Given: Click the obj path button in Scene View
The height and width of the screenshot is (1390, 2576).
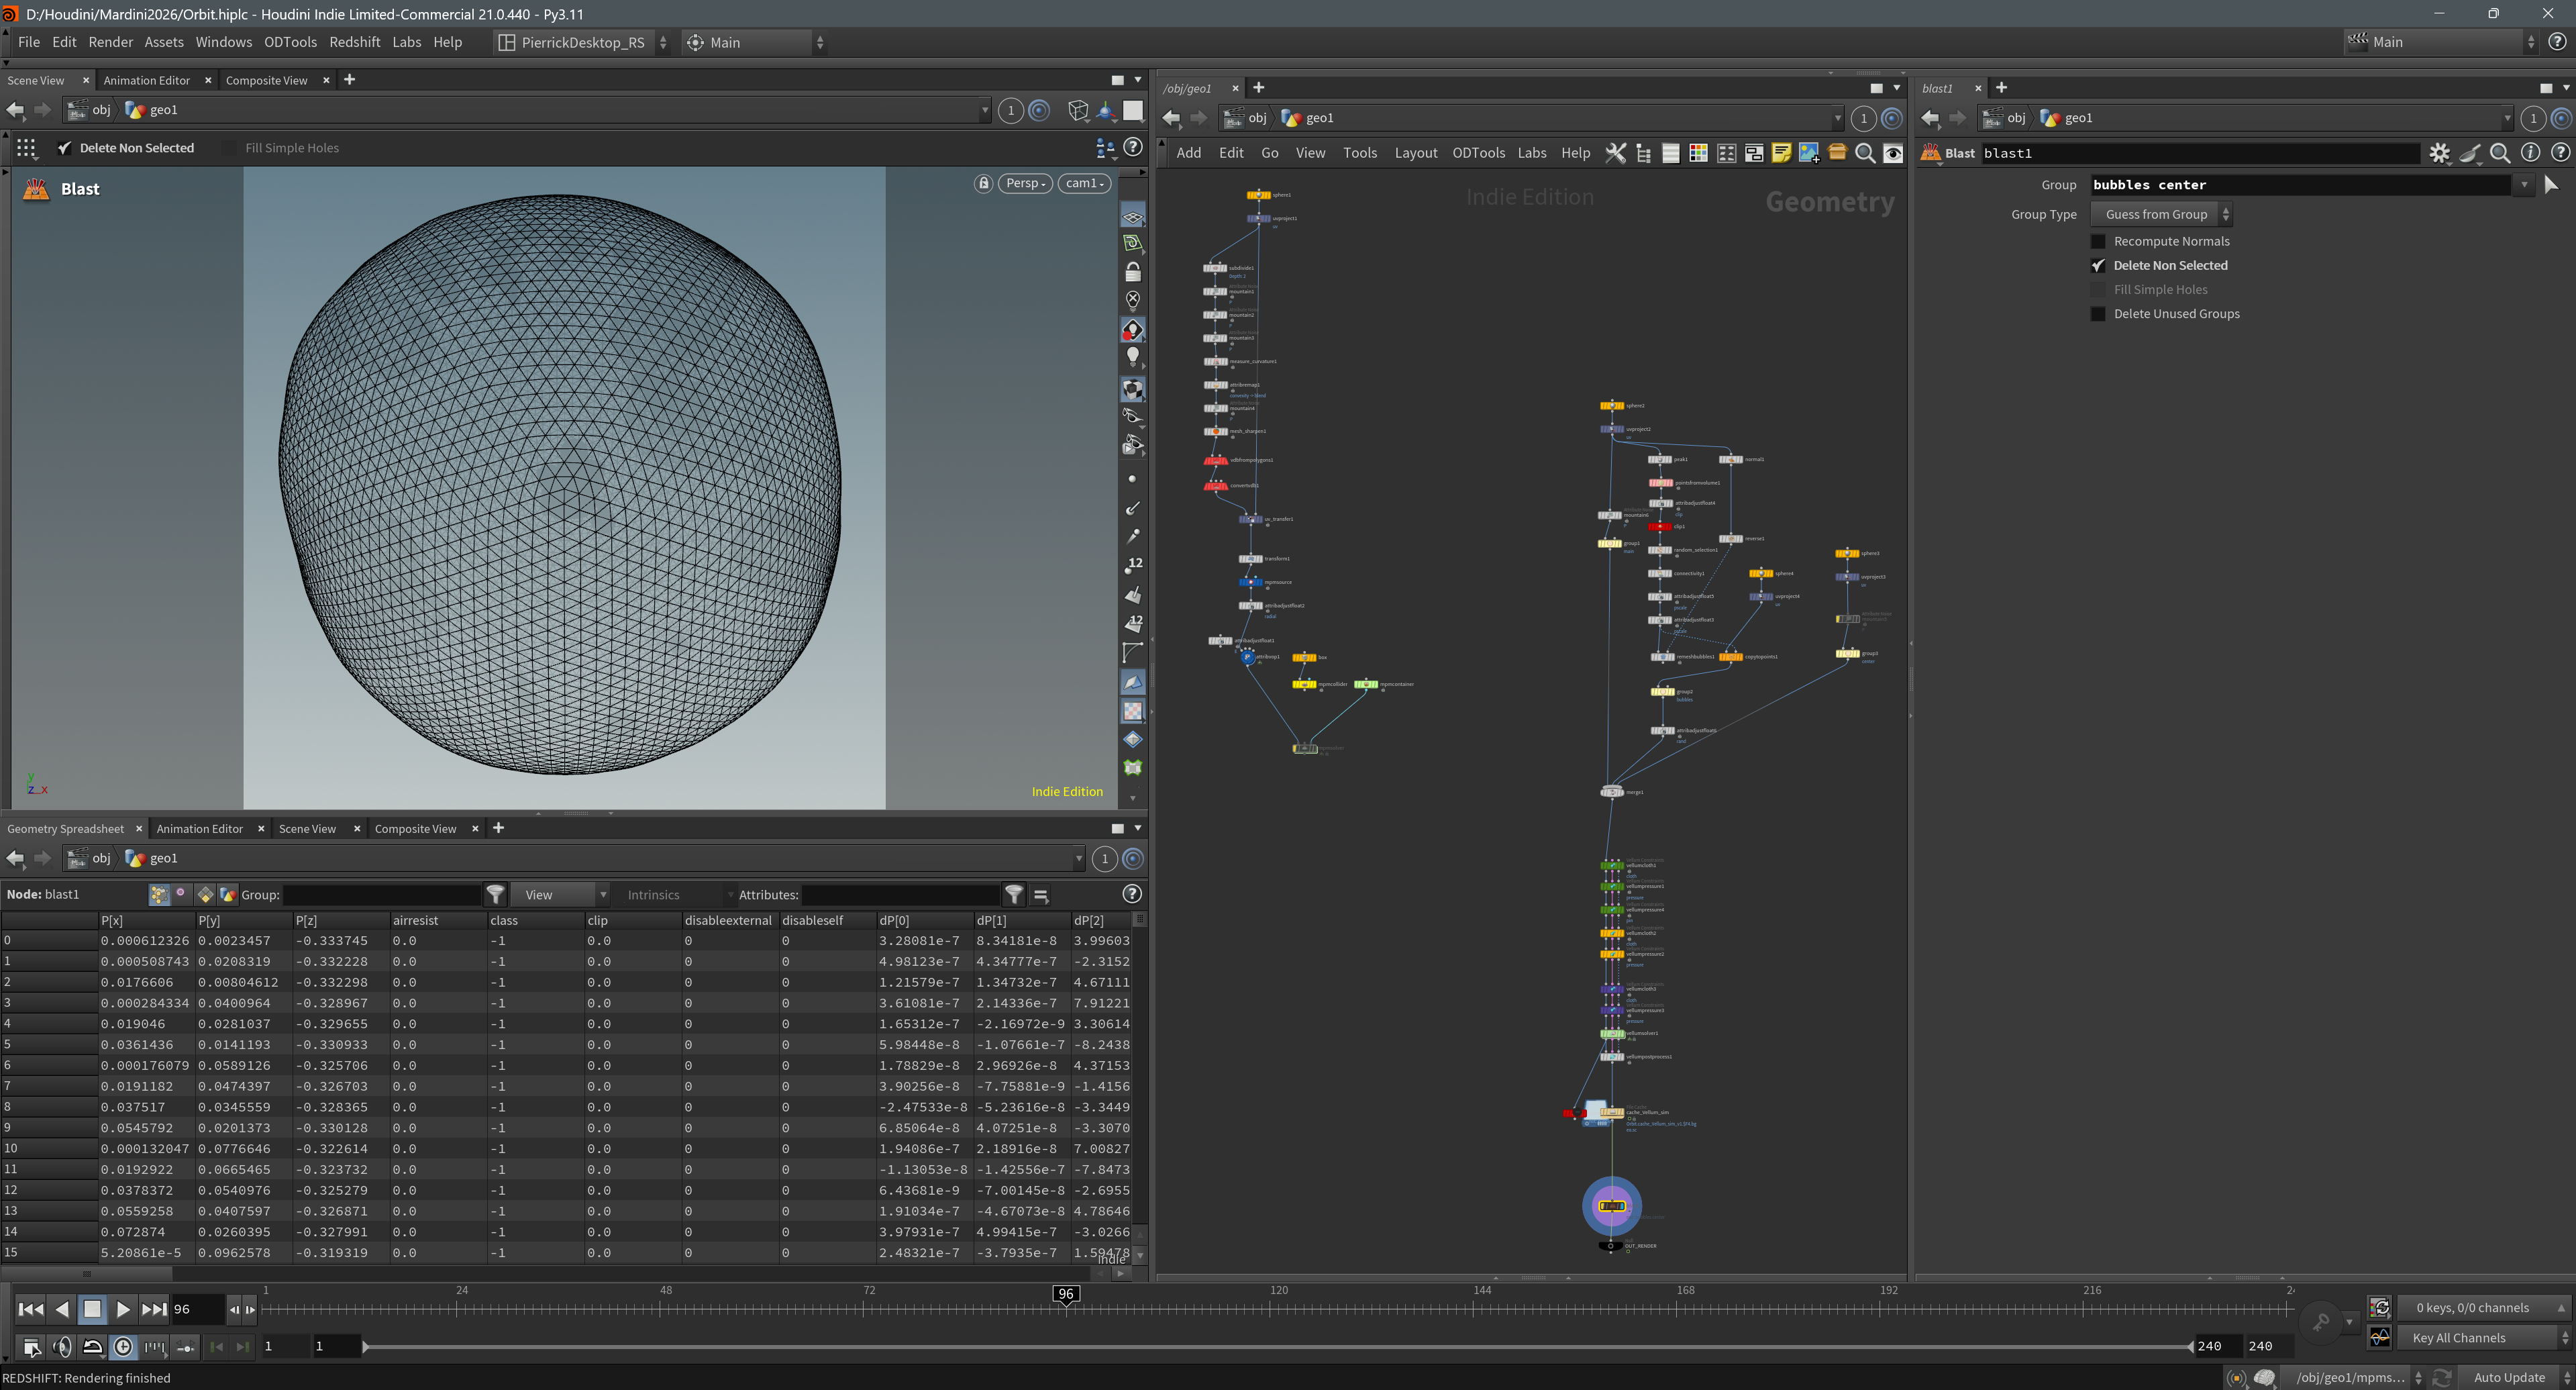Looking at the screenshot, I should 91,110.
